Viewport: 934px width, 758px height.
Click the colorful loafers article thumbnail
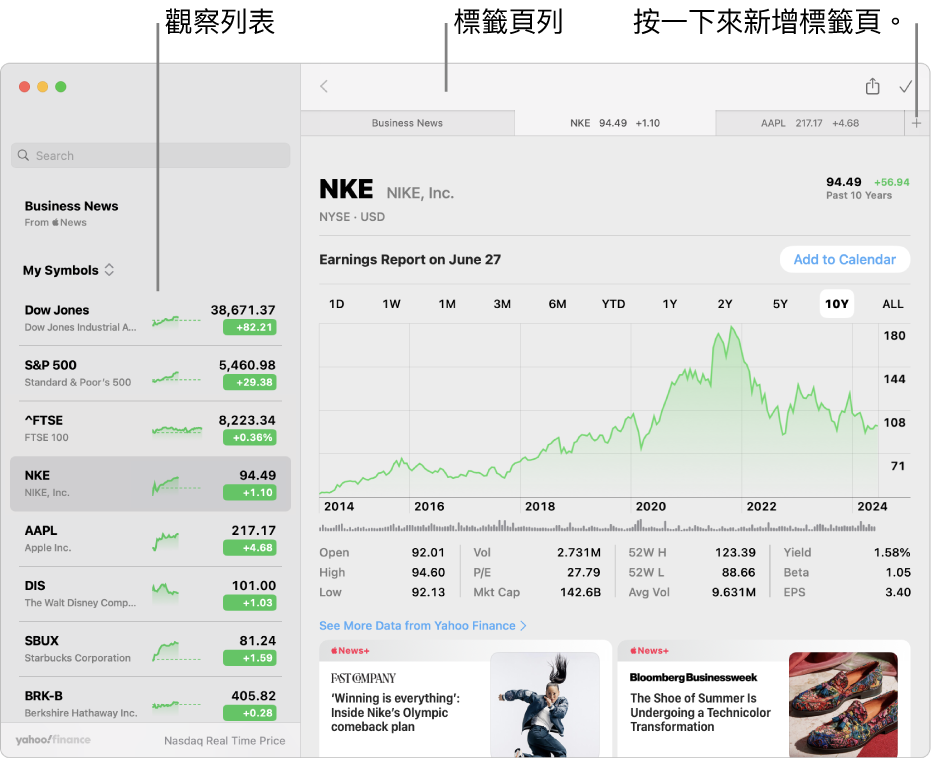[x=843, y=705]
